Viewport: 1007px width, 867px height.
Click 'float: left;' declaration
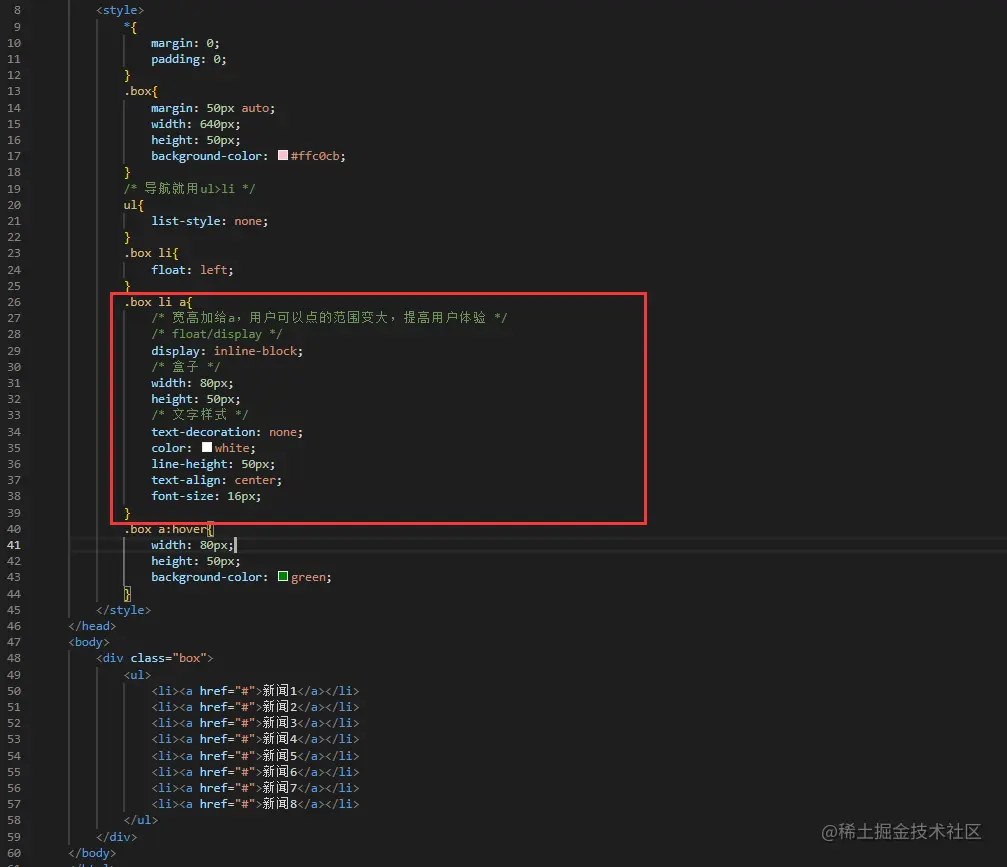pyautogui.click(x=192, y=270)
